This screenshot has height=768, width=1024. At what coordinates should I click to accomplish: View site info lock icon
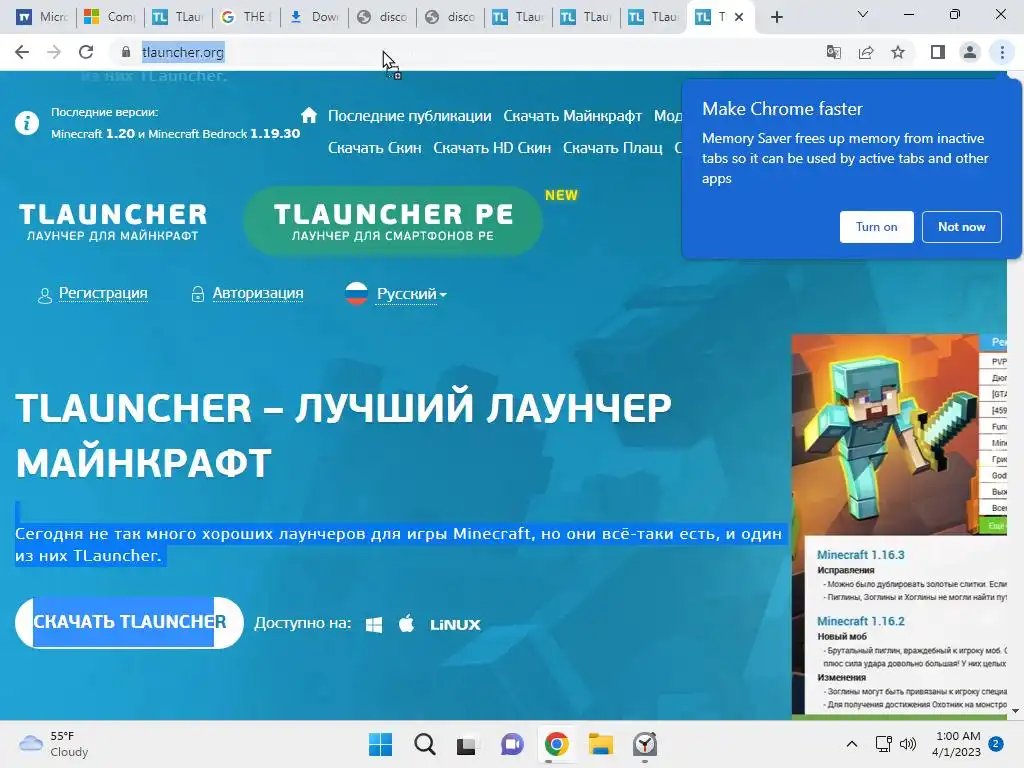126,52
